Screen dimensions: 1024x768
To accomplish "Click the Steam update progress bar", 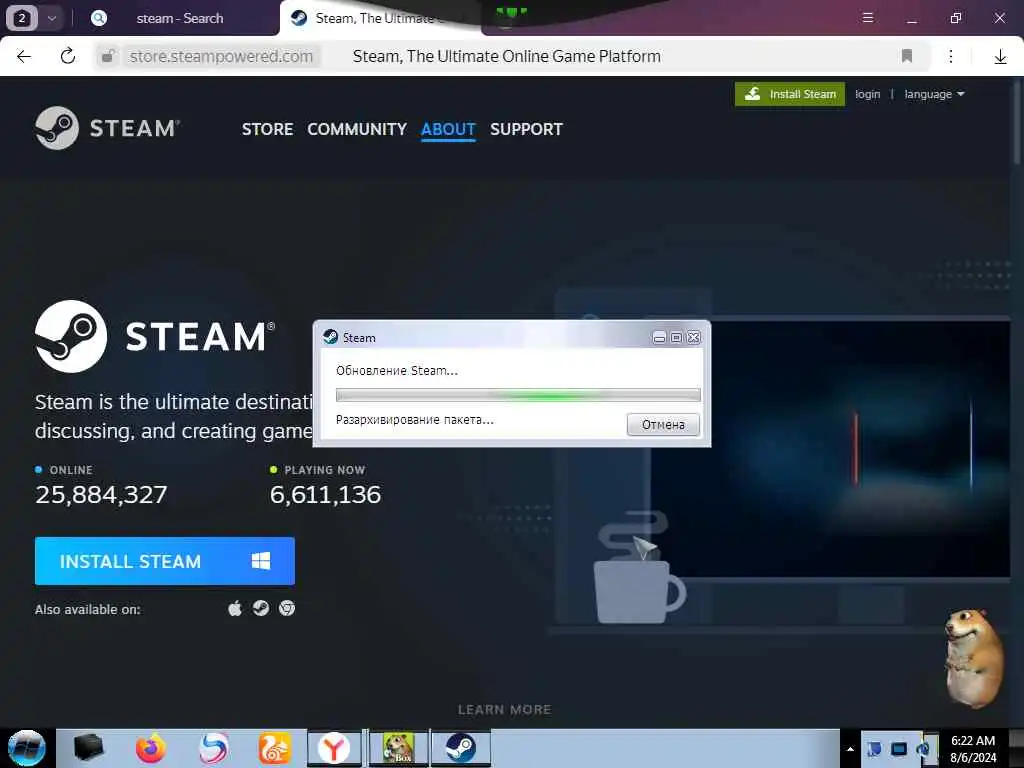I will [x=518, y=395].
